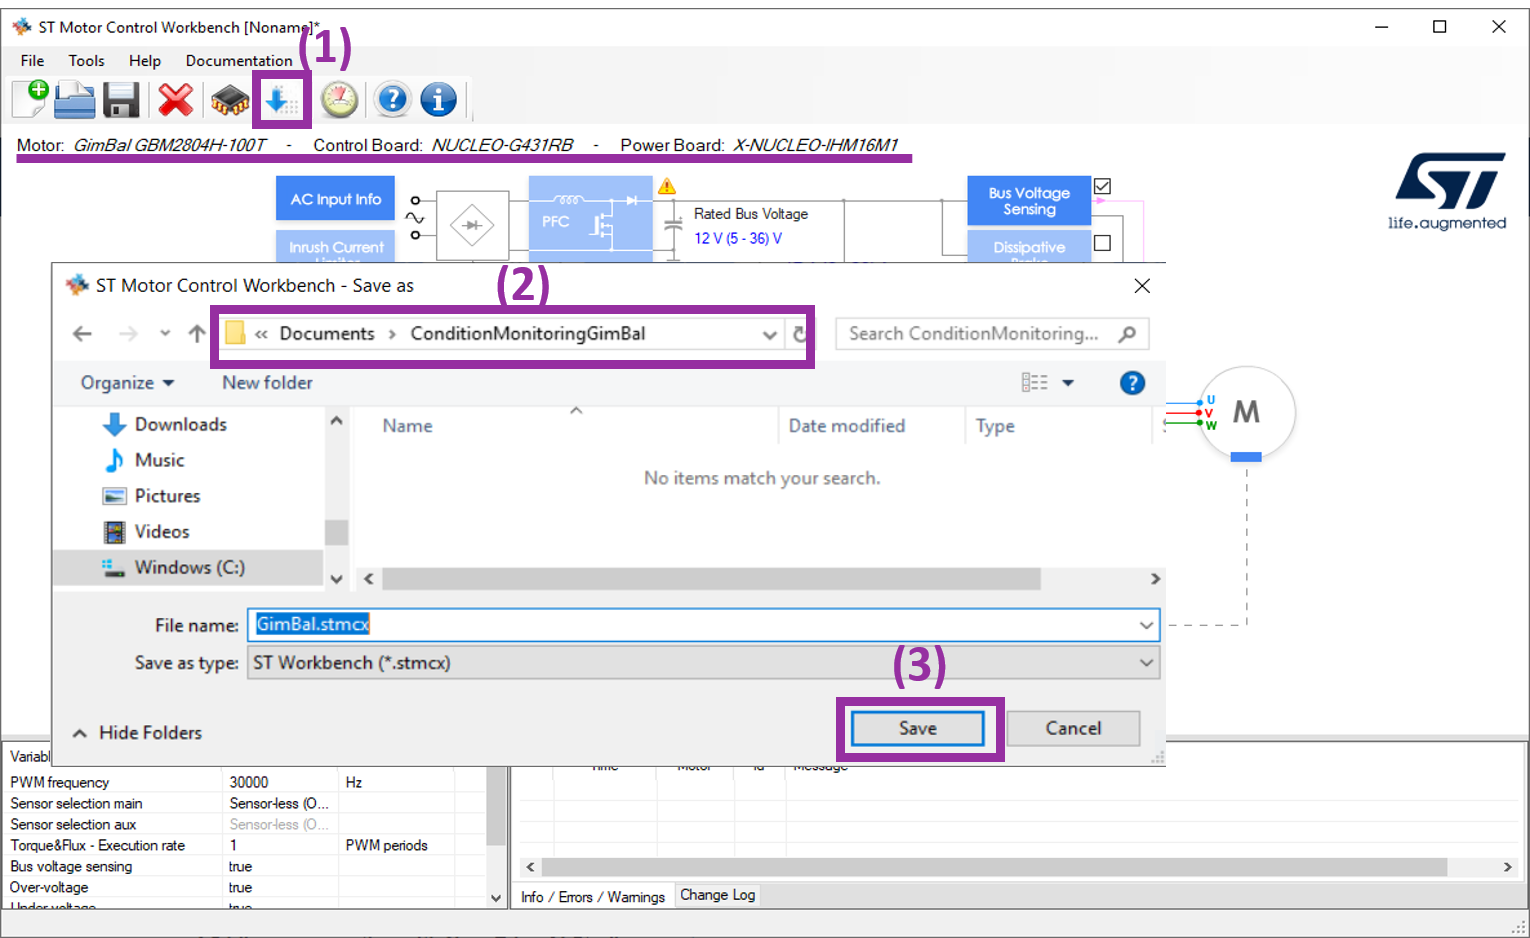Screen dimensions: 1530x938
Task: Click the New Project toolbar icon
Action: click(x=30, y=99)
